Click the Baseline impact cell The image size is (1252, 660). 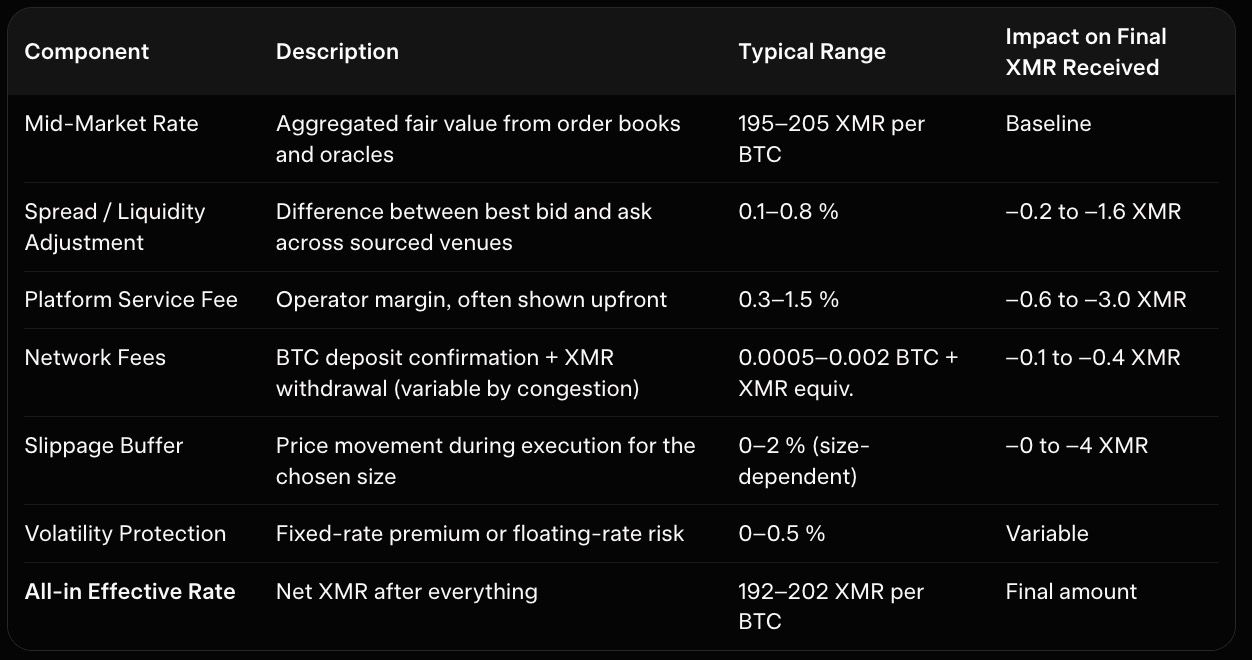(1048, 124)
